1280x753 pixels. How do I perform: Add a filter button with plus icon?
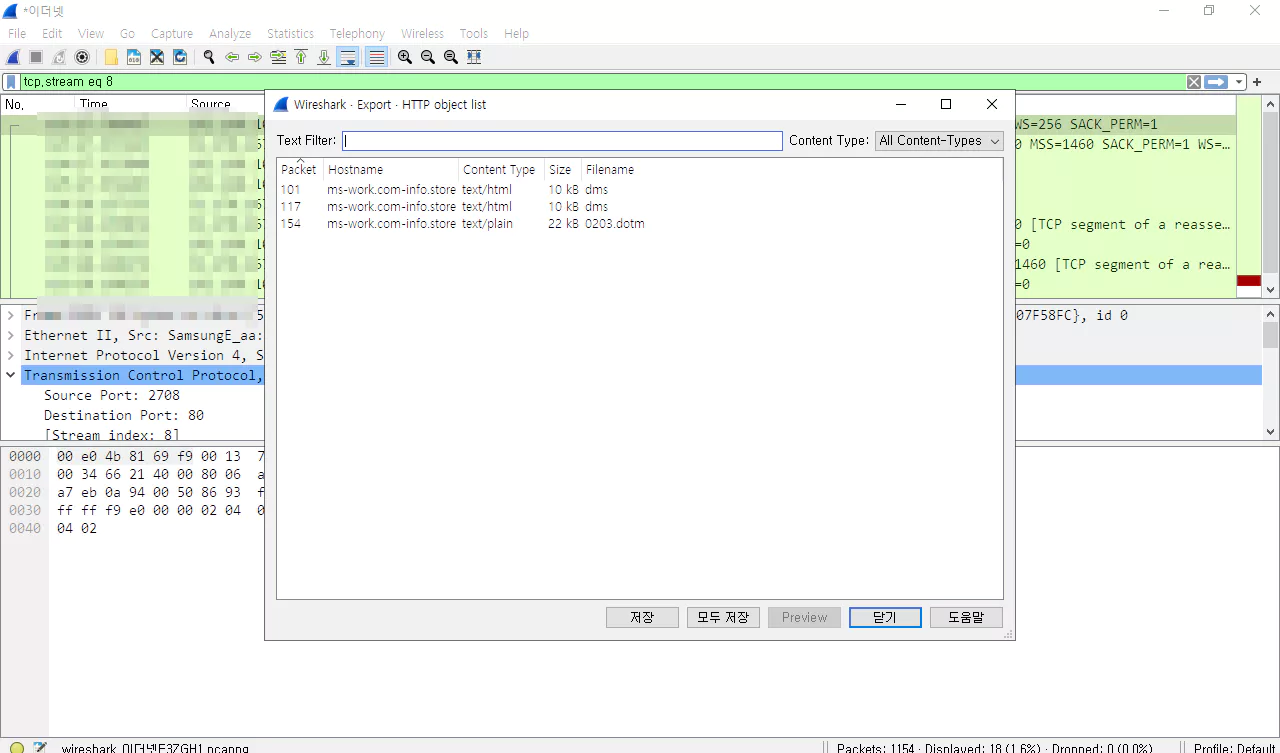[x=1258, y=82]
